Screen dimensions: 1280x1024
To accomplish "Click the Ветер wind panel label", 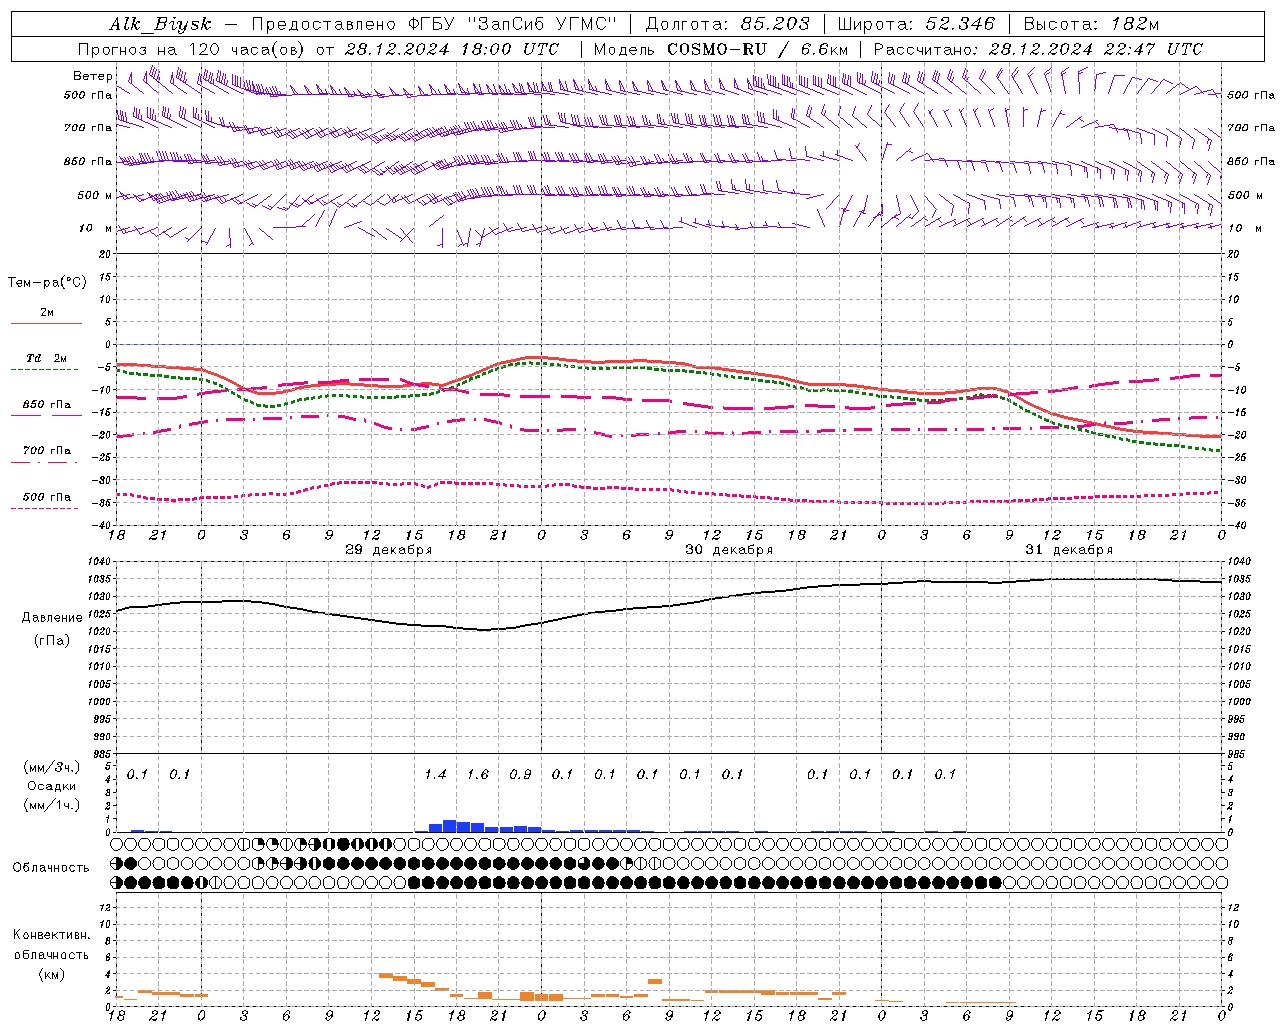I will (x=92, y=76).
